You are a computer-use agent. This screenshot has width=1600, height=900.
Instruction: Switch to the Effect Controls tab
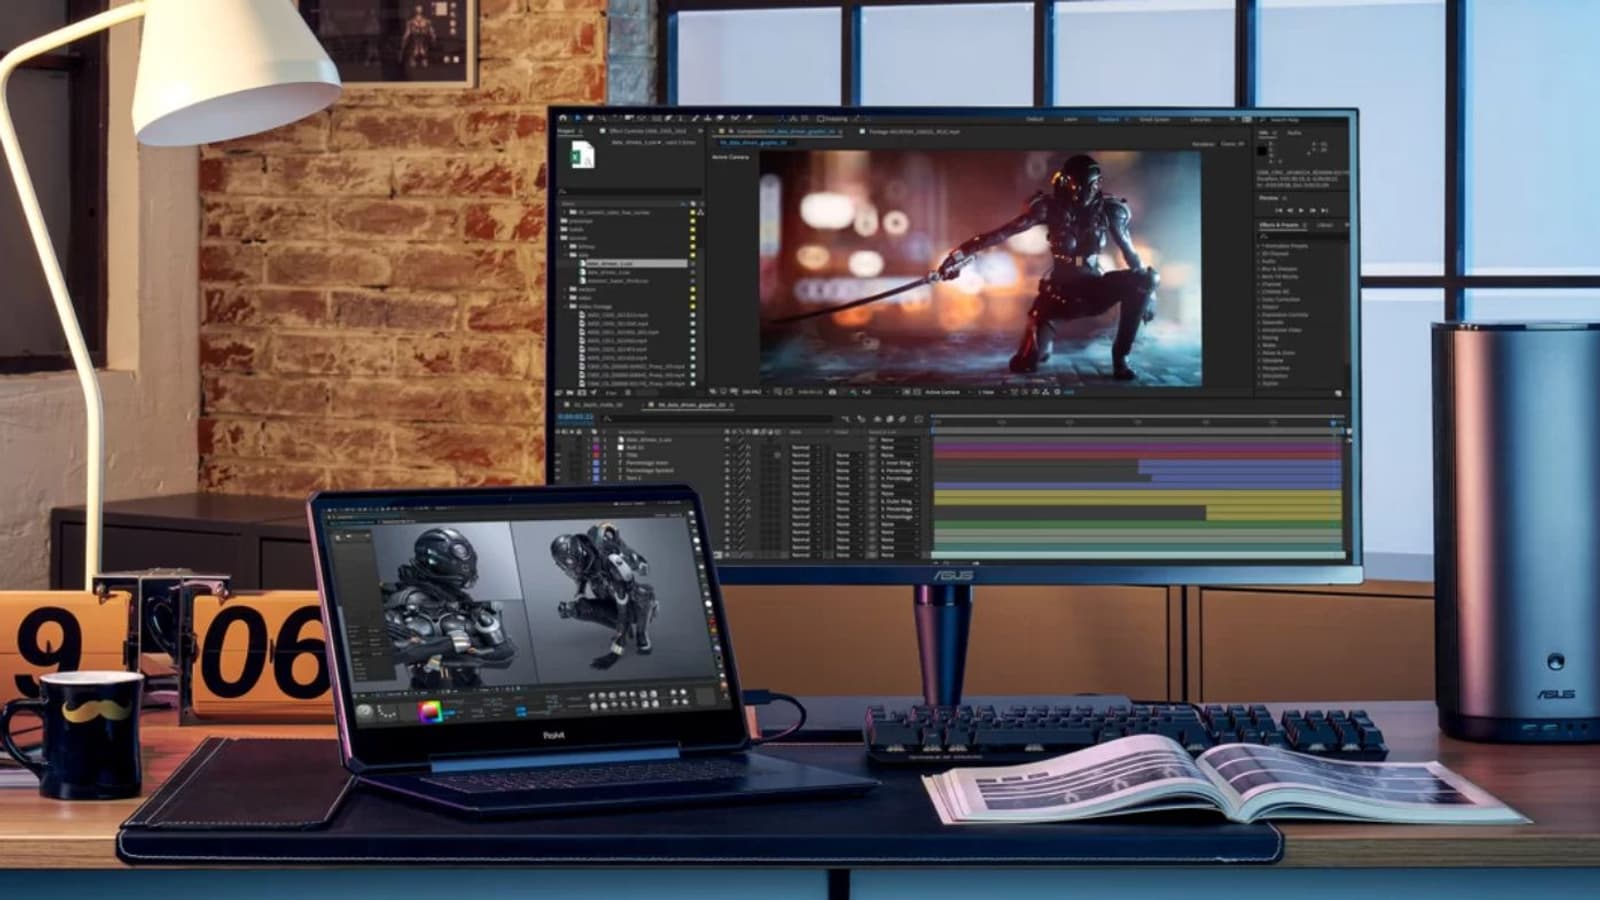click(648, 131)
